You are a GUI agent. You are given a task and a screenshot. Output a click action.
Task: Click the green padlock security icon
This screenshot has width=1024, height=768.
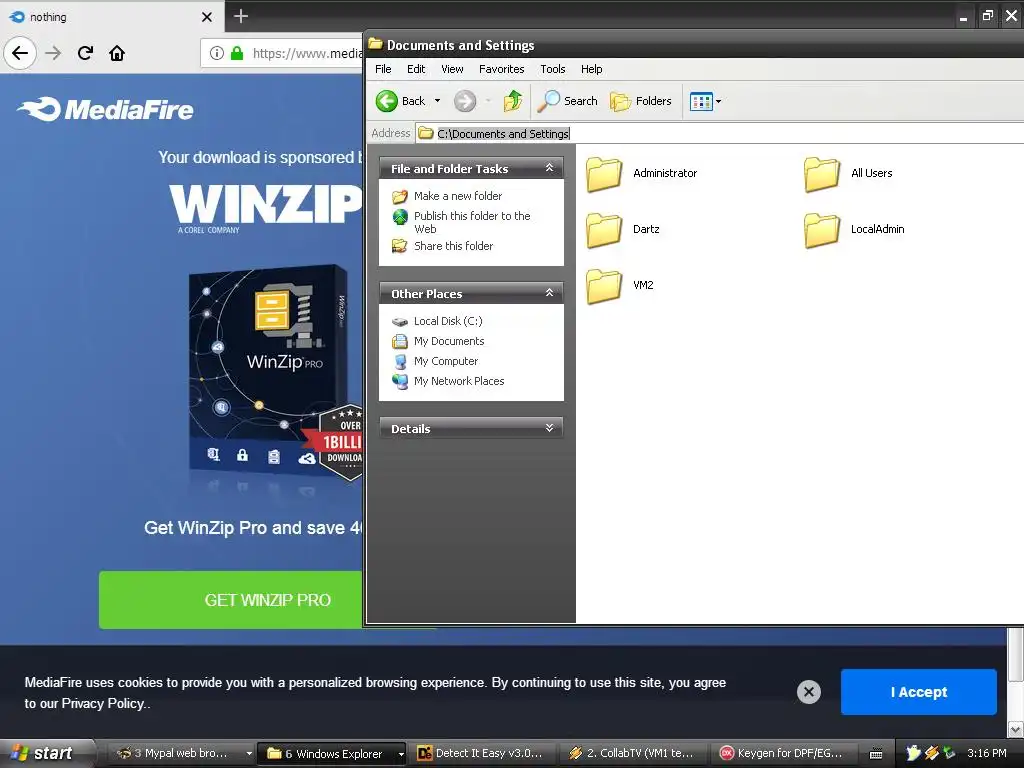pos(237,53)
